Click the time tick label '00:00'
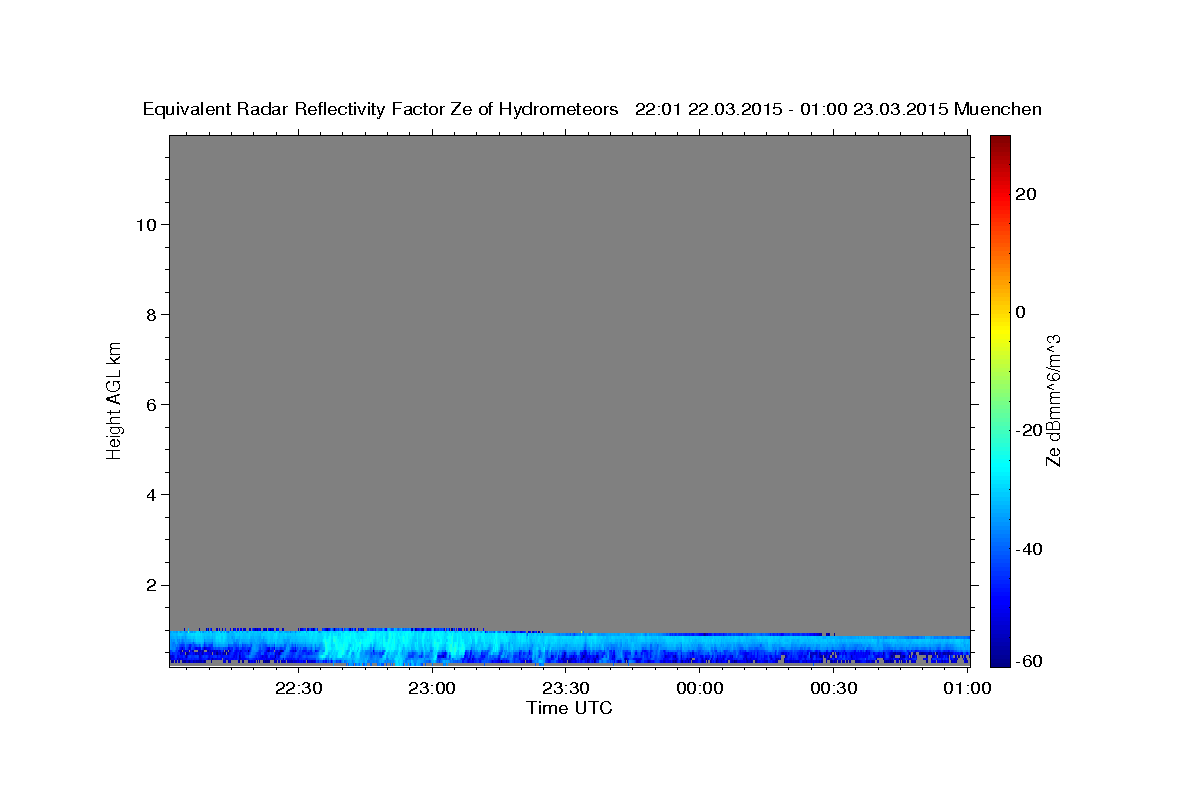This screenshot has width=1200, height=800. pyautogui.click(x=699, y=688)
